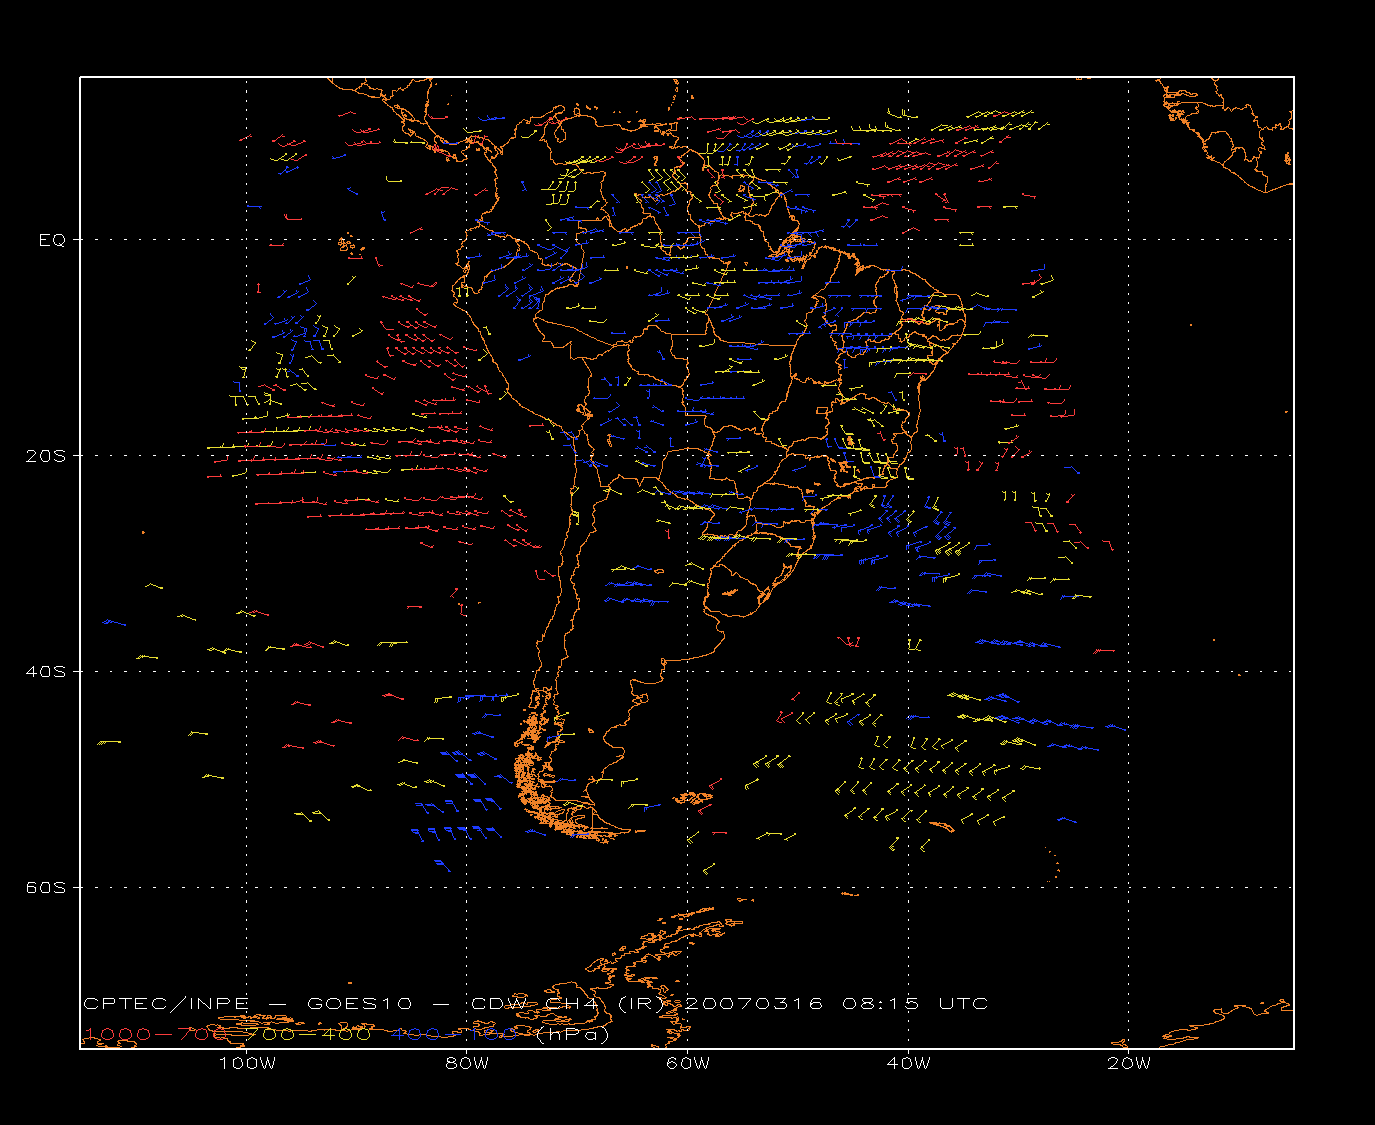
Task: Click the 20W longitude label
Action: tap(1129, 1063)
